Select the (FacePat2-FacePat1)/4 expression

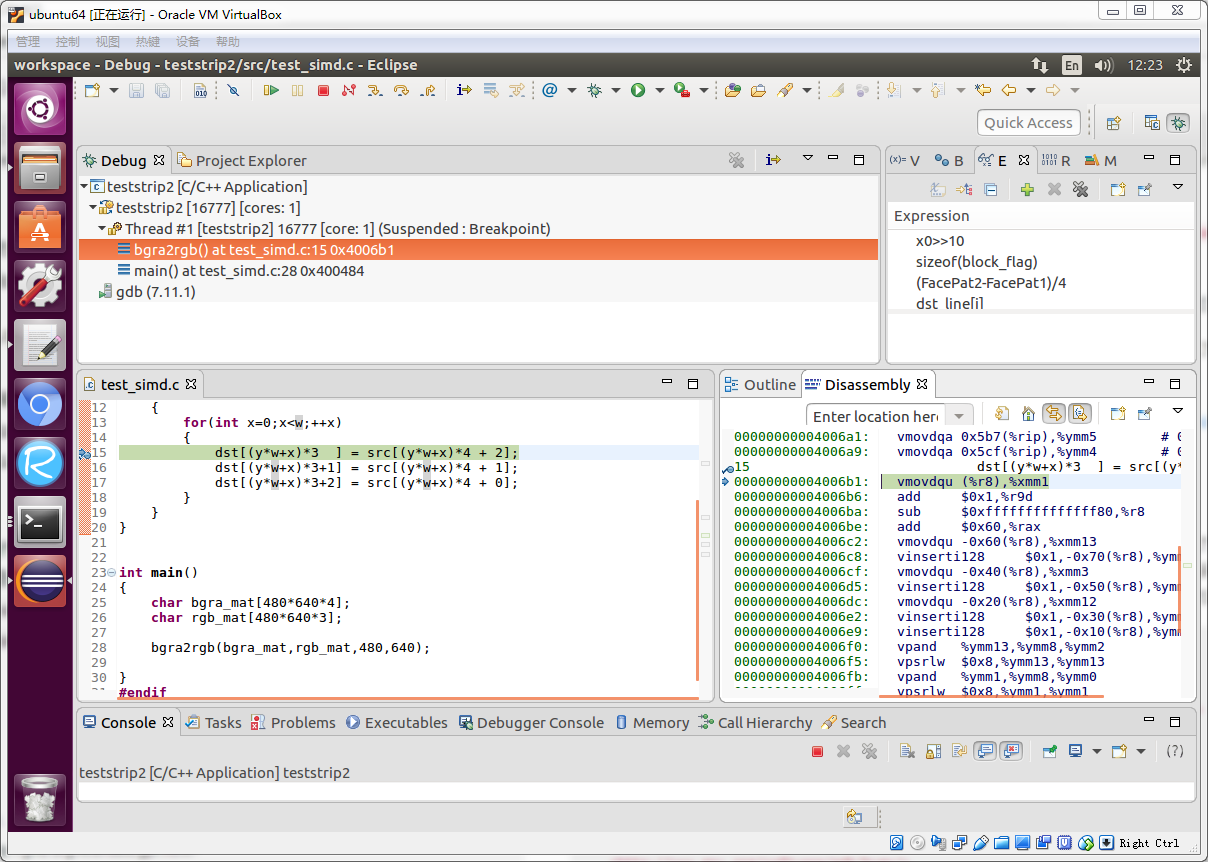1041,283
